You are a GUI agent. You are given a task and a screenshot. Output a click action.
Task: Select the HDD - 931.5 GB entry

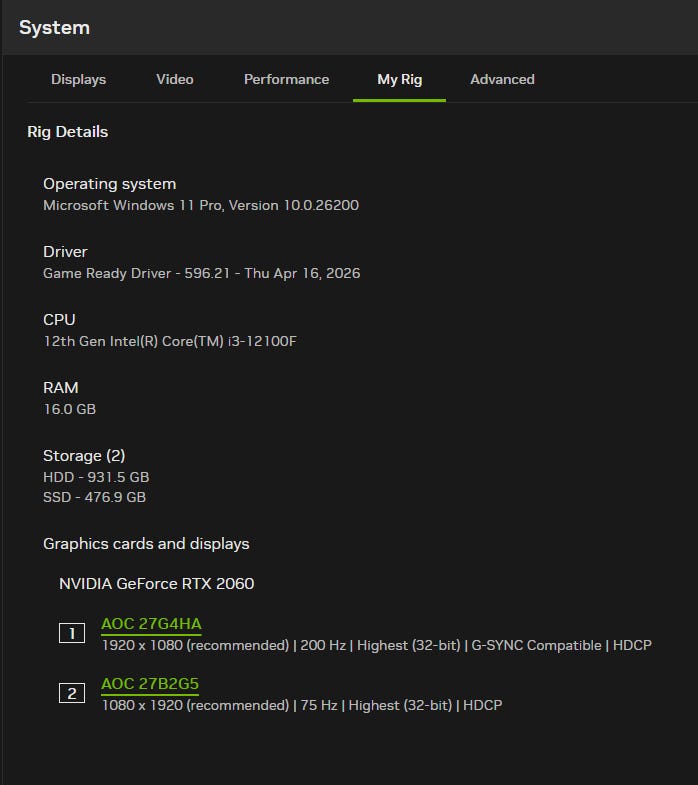pyautogui.click(x=96, y=477)
